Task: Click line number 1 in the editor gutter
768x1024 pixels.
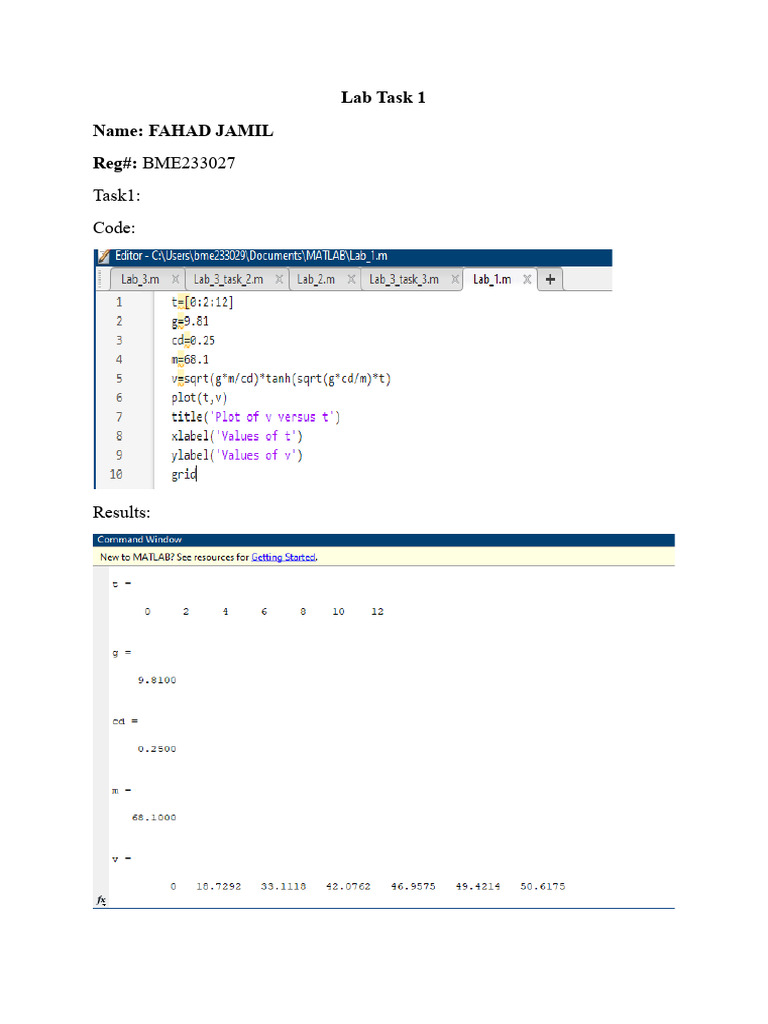Action: tap(119, 302)
